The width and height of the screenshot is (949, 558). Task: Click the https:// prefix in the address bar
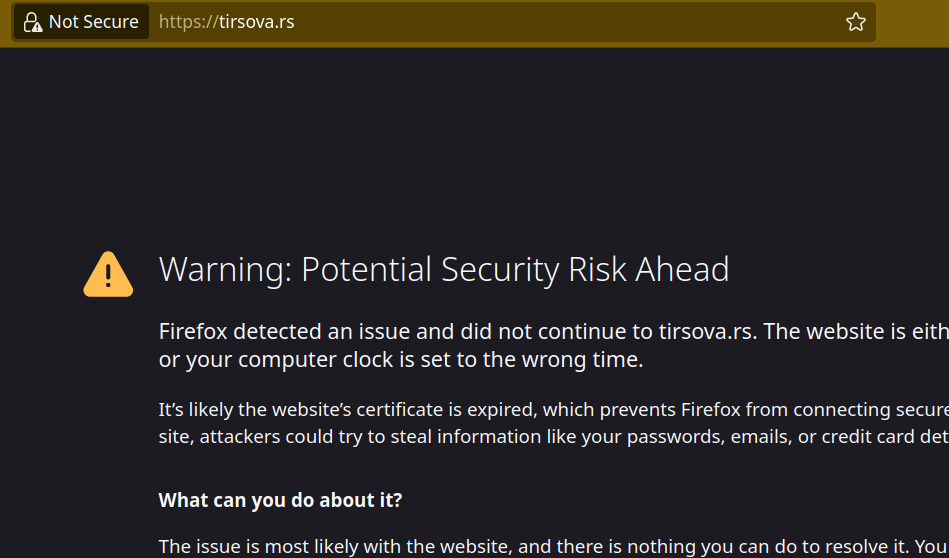pyautogui.click(x=188, y=22)
